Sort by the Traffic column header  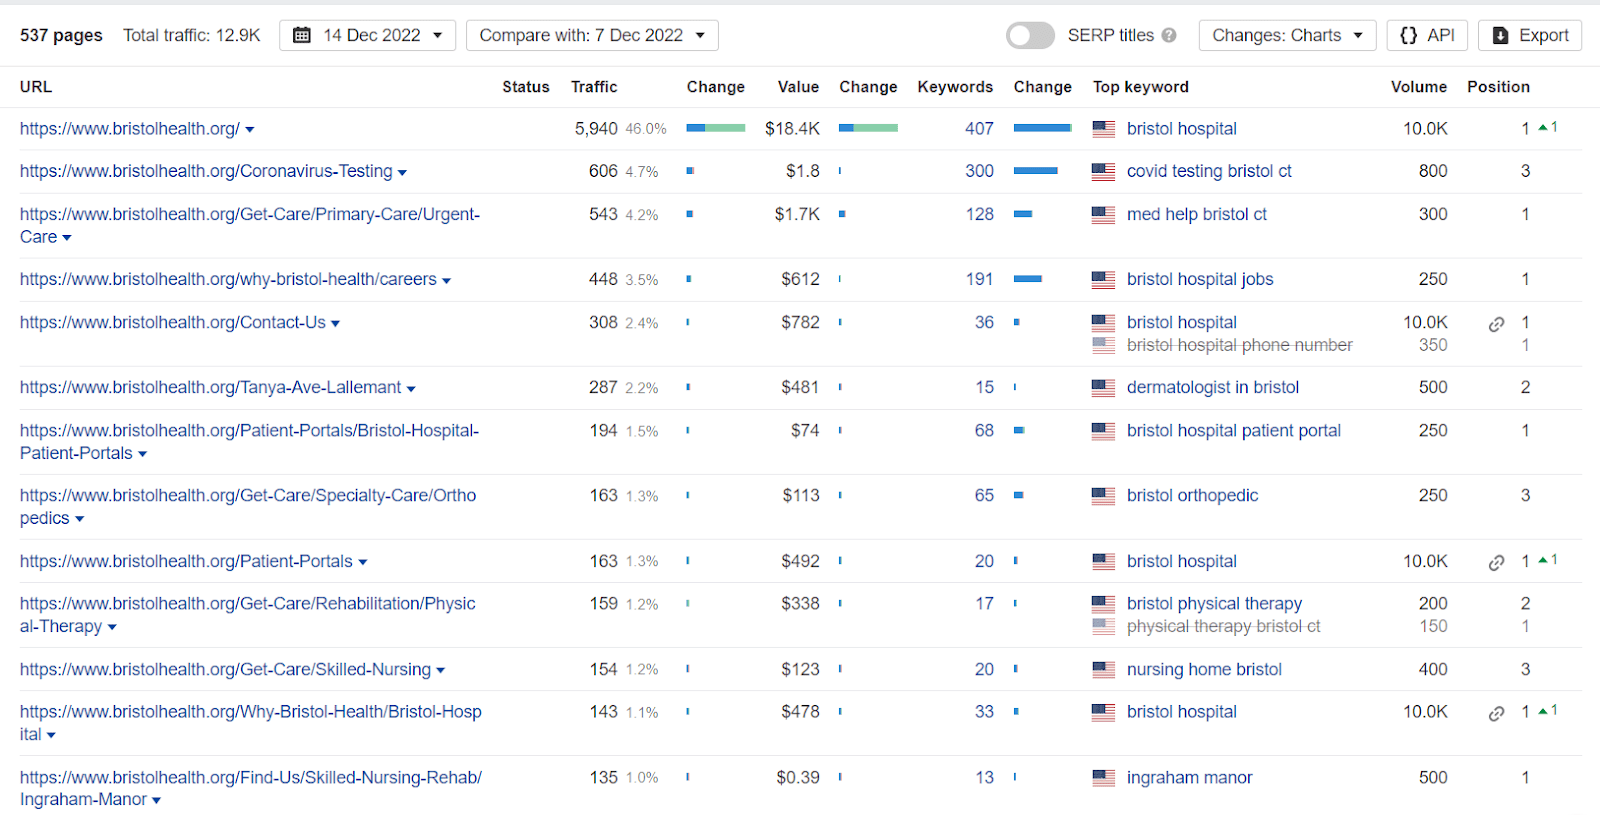594,87
